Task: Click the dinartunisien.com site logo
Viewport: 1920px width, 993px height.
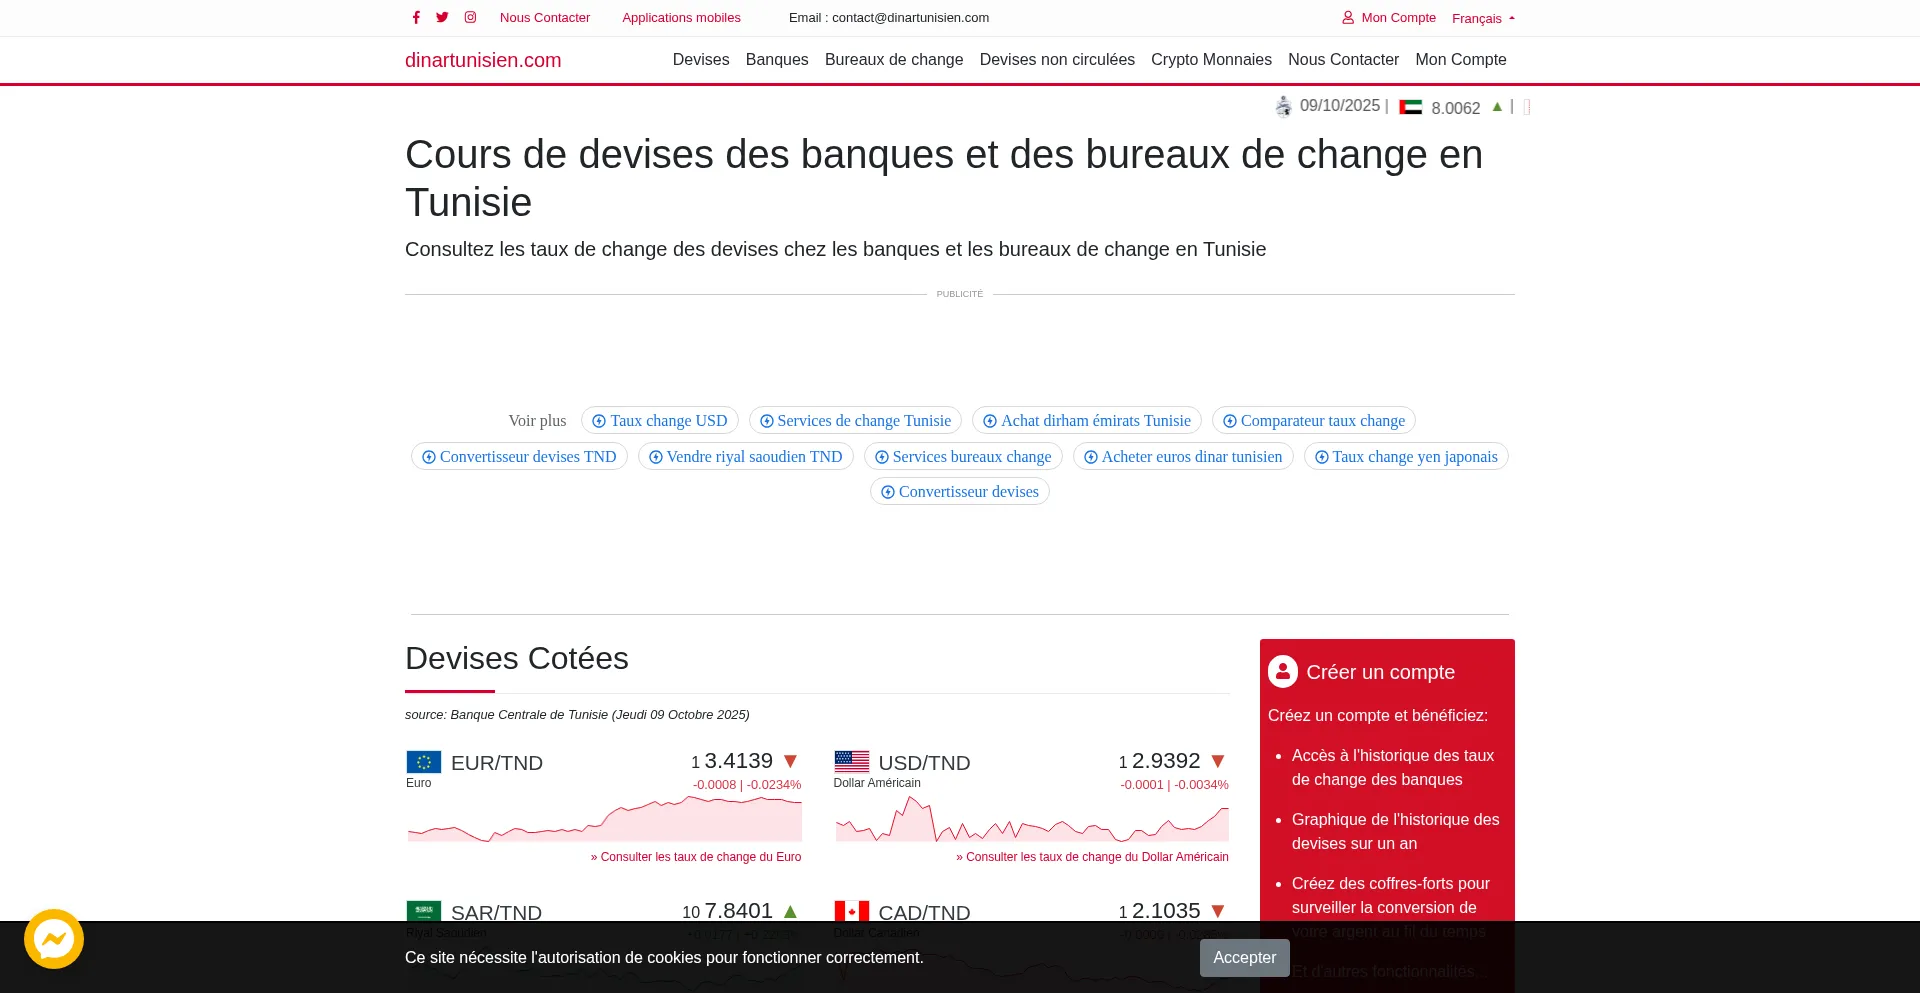Action: pyautogui.click(x=483, y=60)
